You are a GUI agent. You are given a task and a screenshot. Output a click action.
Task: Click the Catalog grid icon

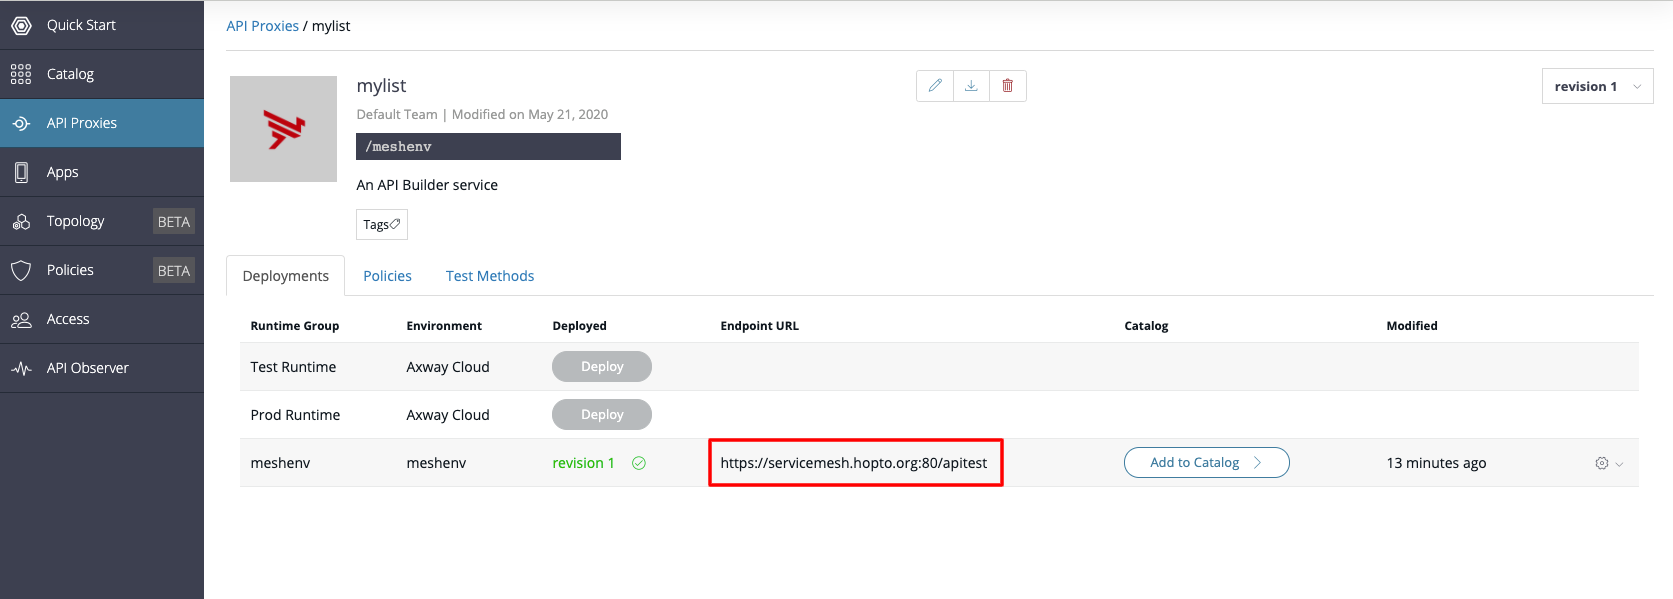pos(21,74)
